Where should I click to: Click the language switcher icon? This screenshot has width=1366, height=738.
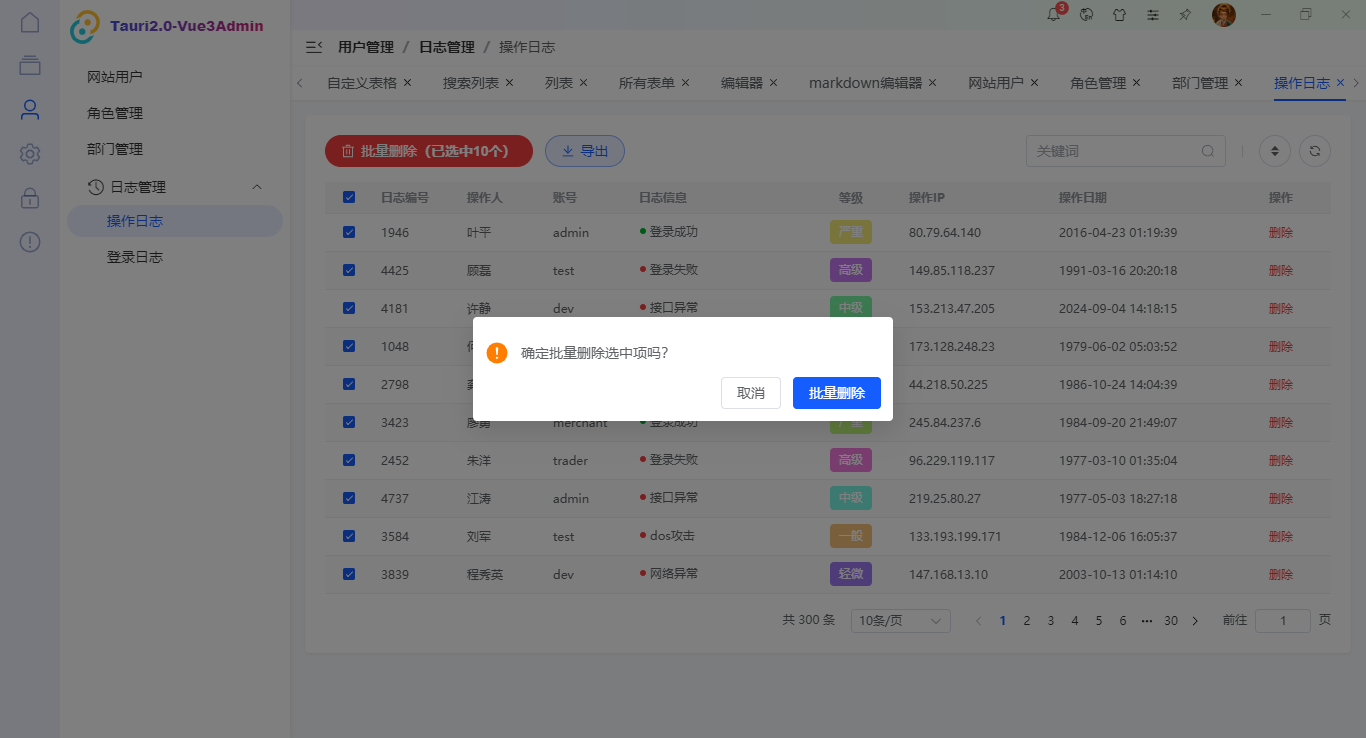1086,14
